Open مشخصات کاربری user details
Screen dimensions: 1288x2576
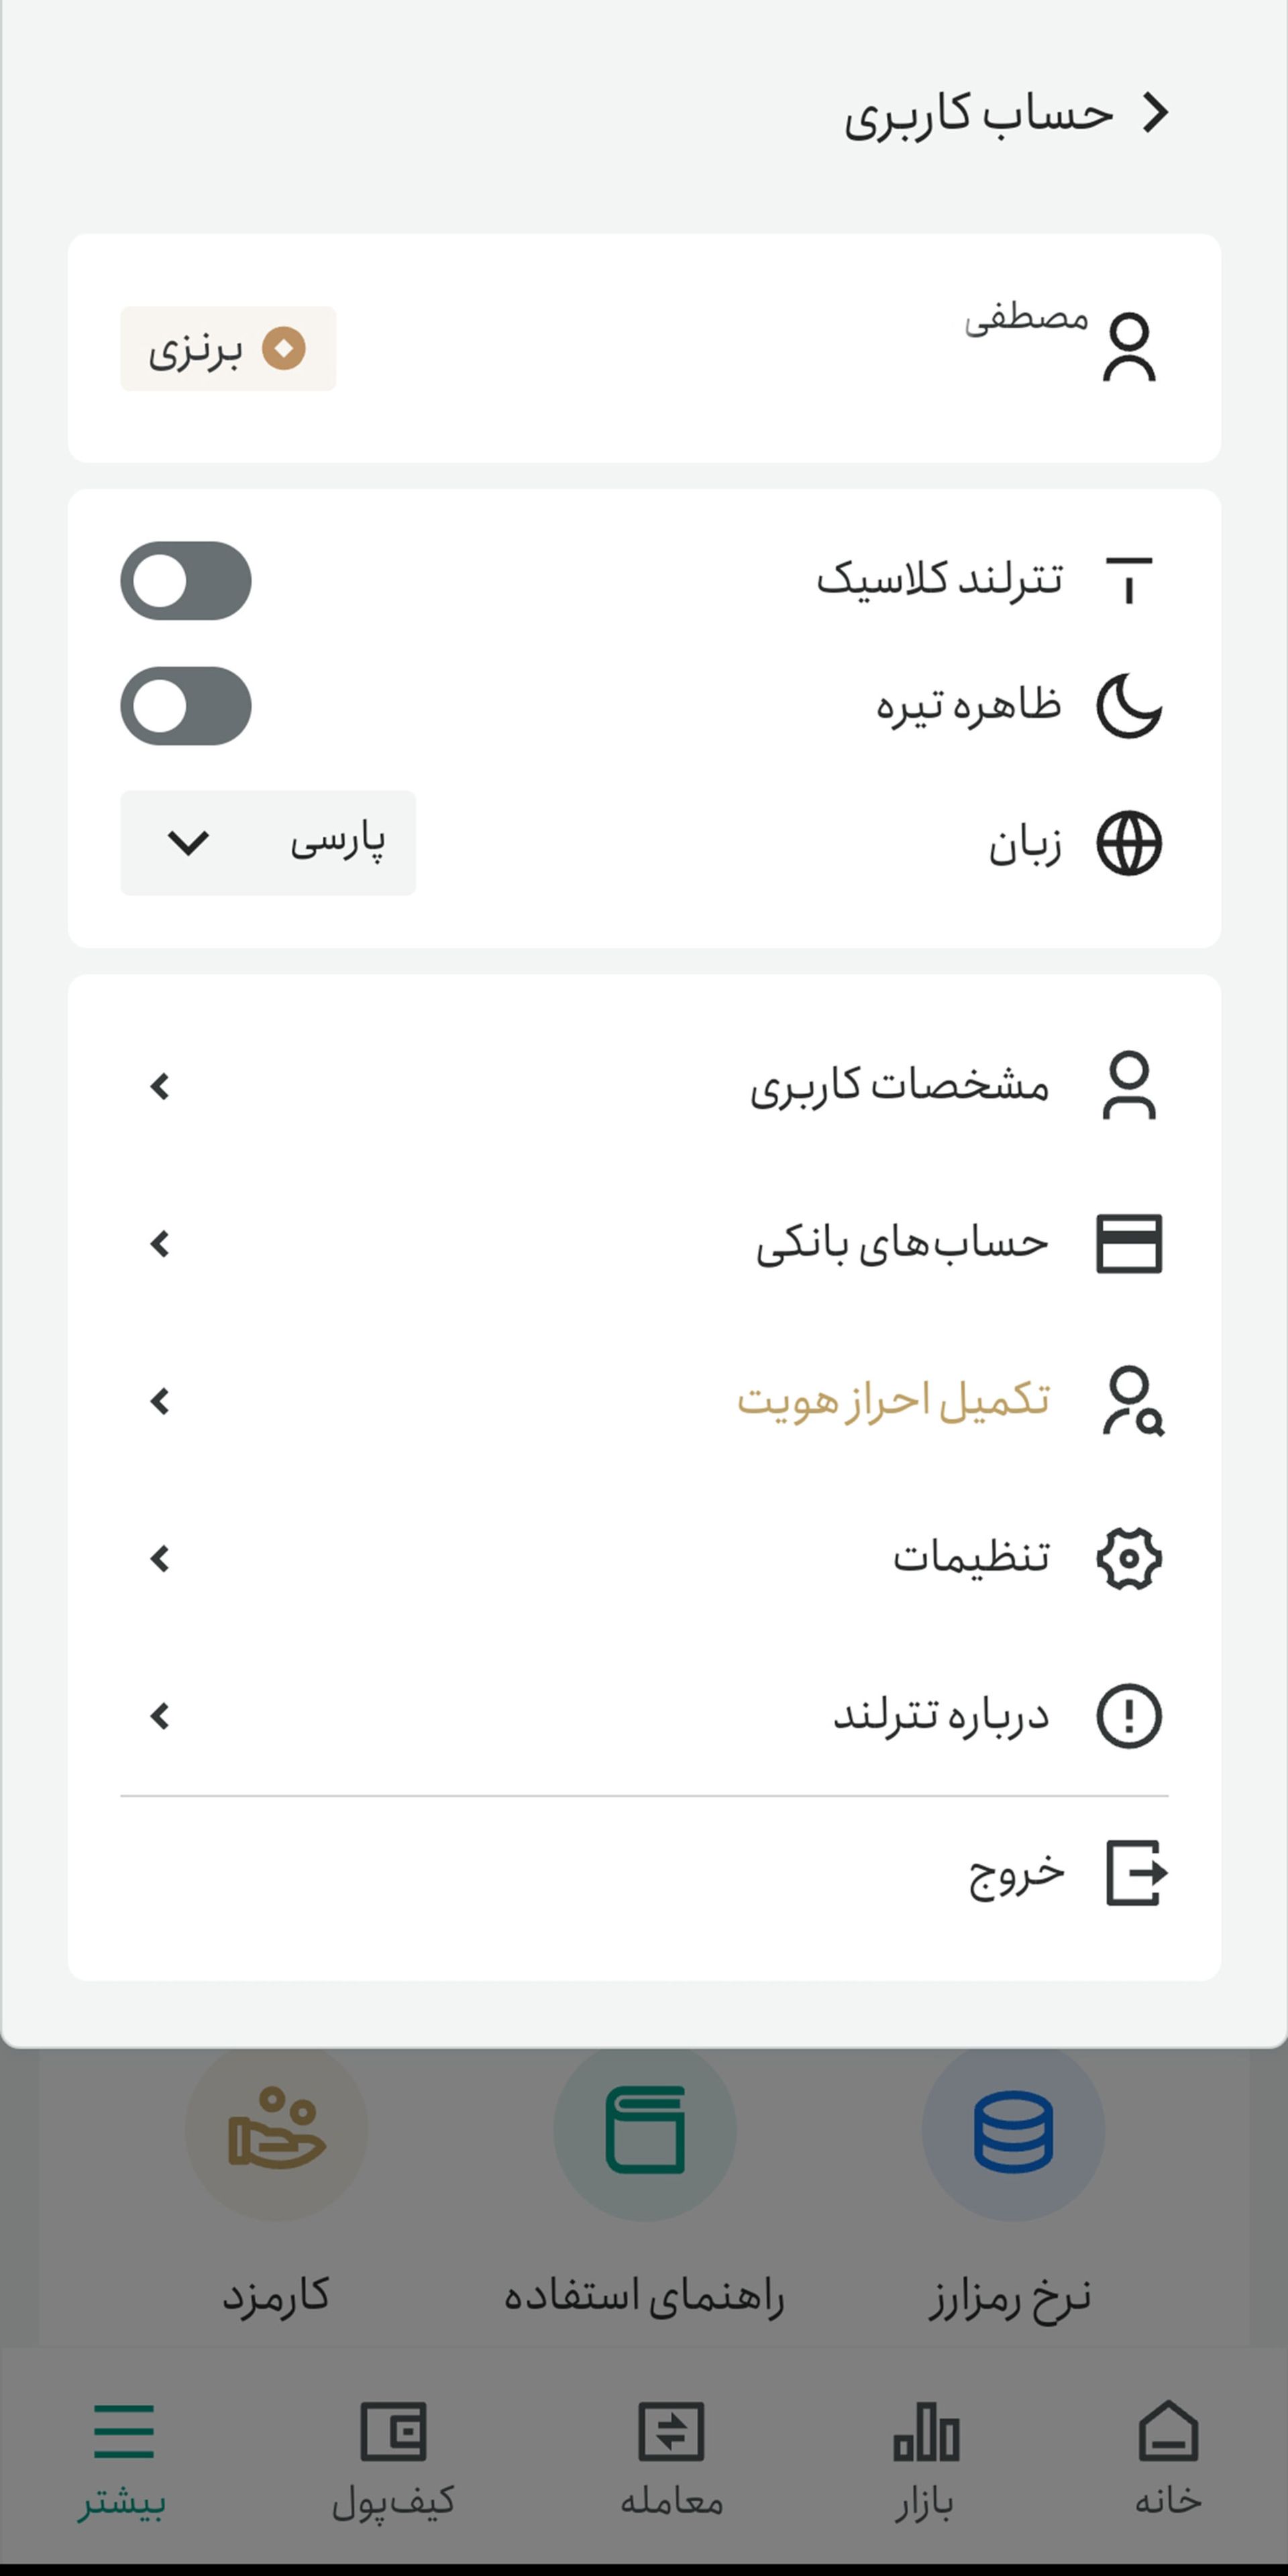(644, 1086)
